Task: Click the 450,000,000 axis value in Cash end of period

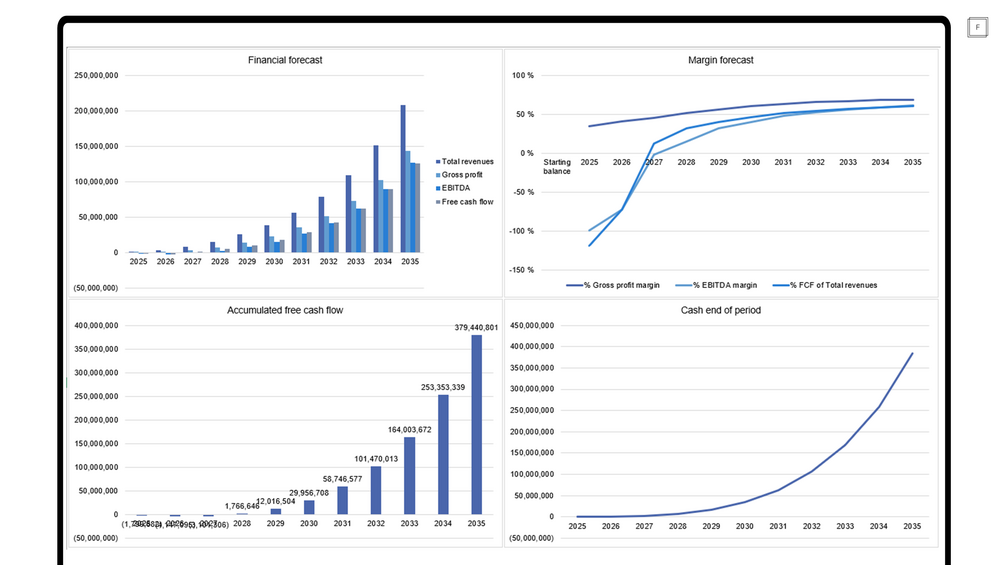Action: [x=532, y=325]
